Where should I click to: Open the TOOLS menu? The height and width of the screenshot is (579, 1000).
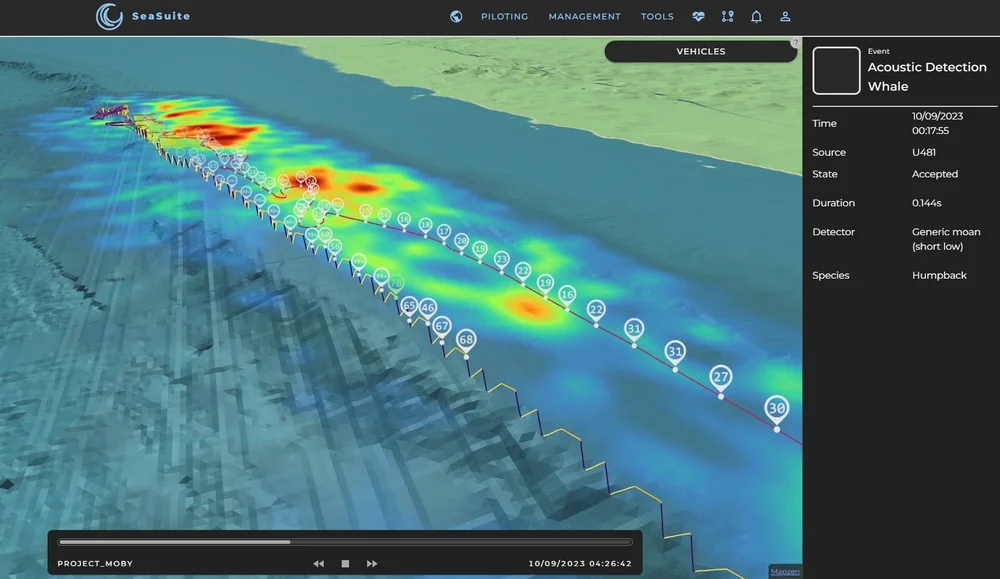[657, 17]
